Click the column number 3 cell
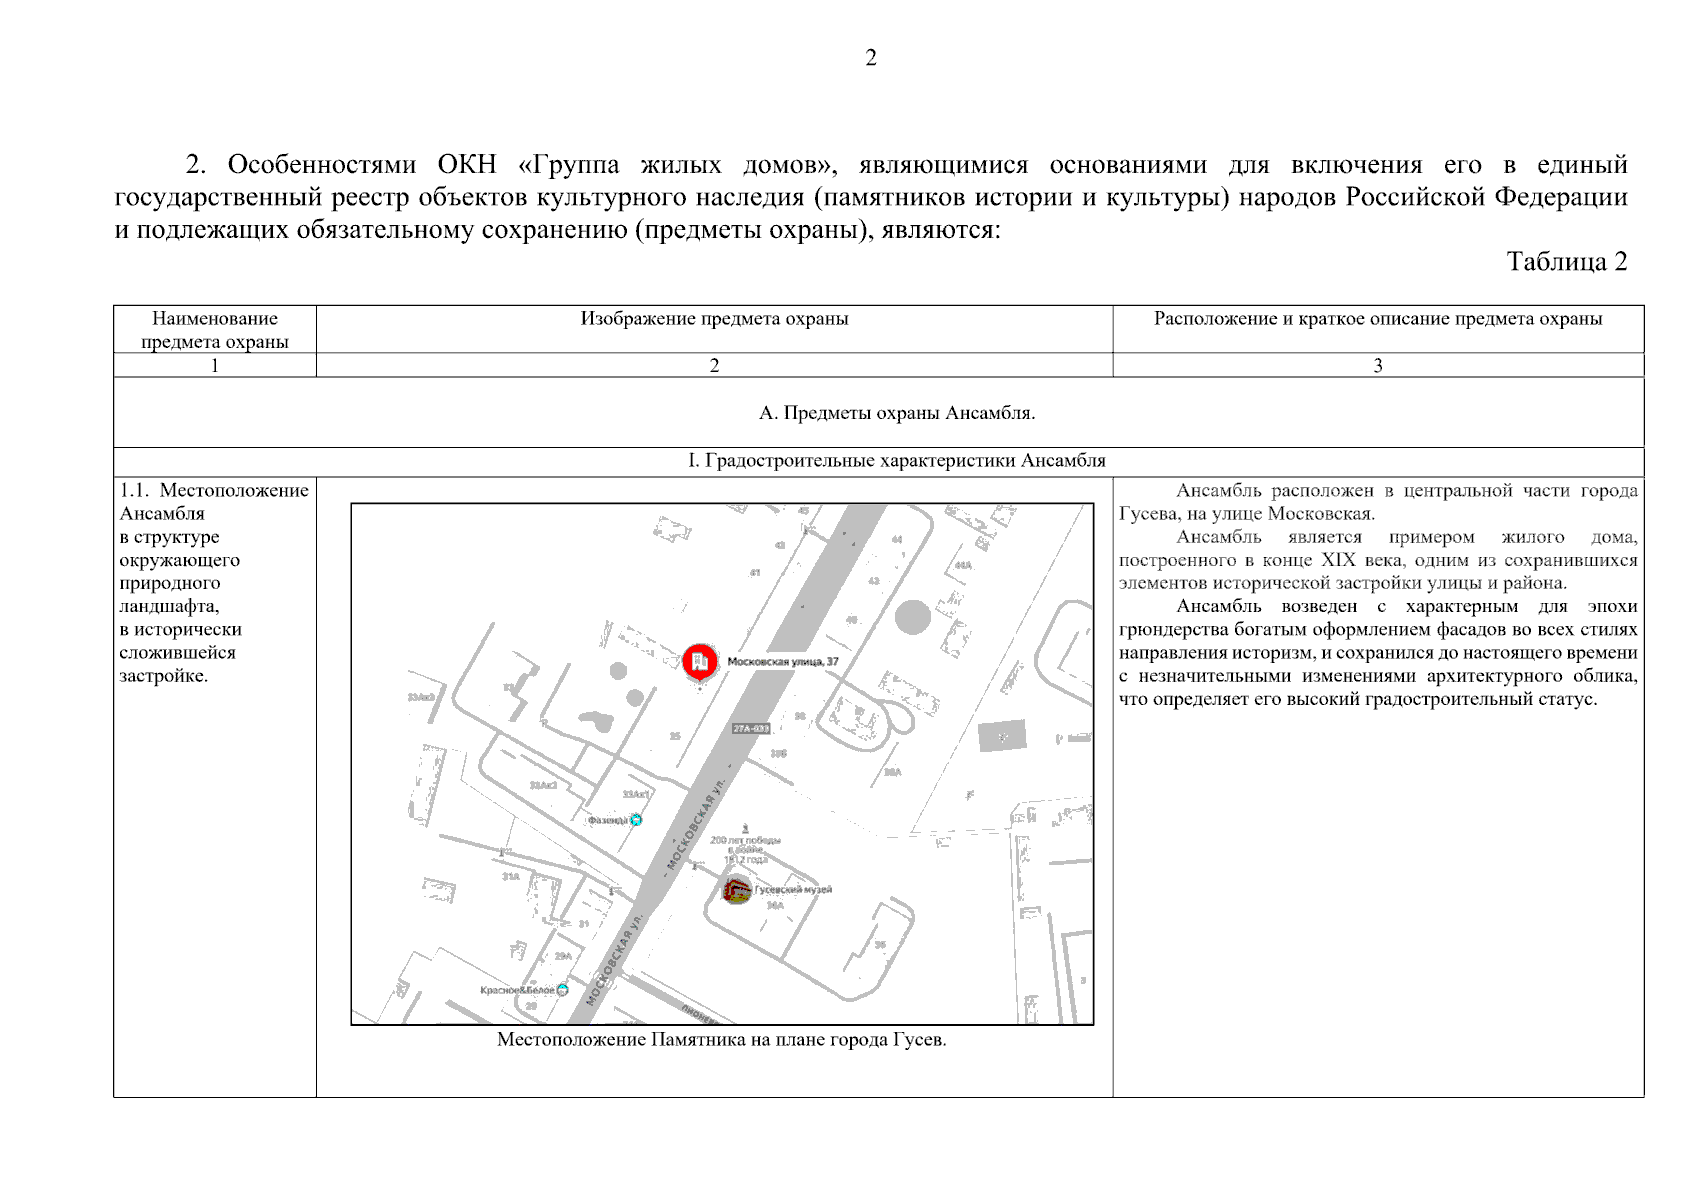This screenshot has width=1697, height=1200. click(x=1378, y=366)
